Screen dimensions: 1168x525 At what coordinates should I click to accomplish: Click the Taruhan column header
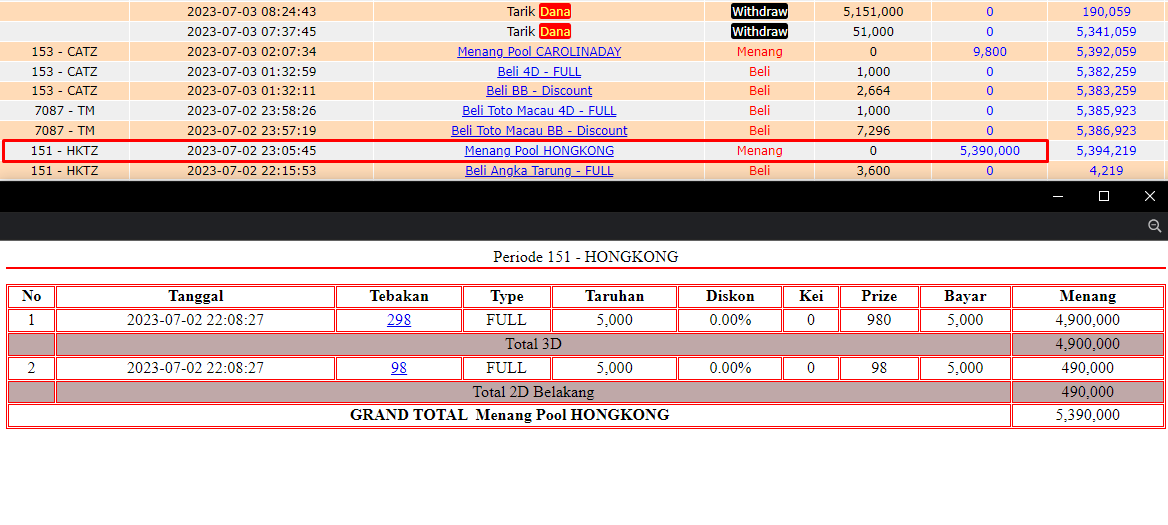click(x=615, y=296)
